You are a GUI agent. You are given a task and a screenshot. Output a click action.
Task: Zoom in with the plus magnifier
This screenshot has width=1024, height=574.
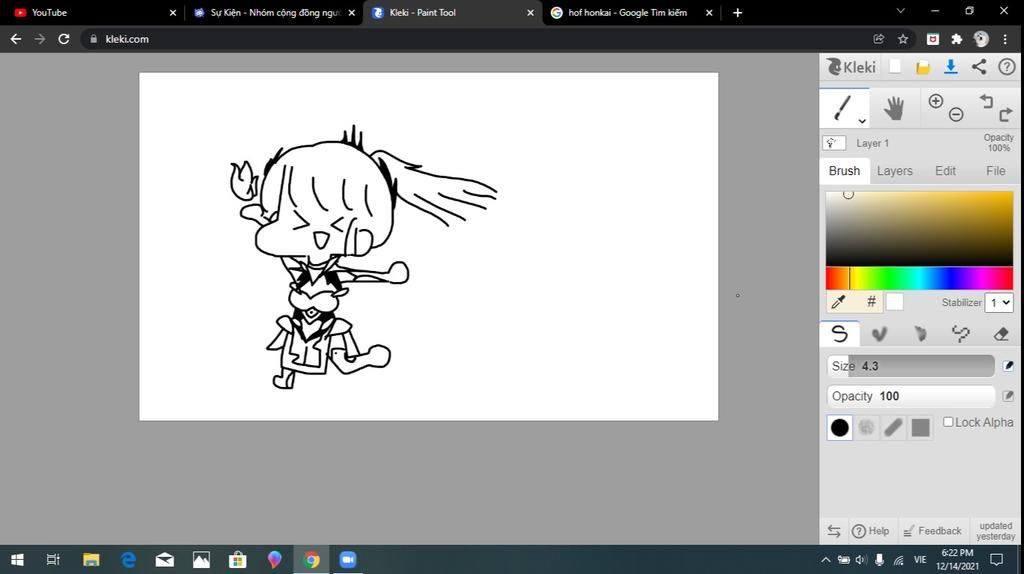click(x=936, y=101)
